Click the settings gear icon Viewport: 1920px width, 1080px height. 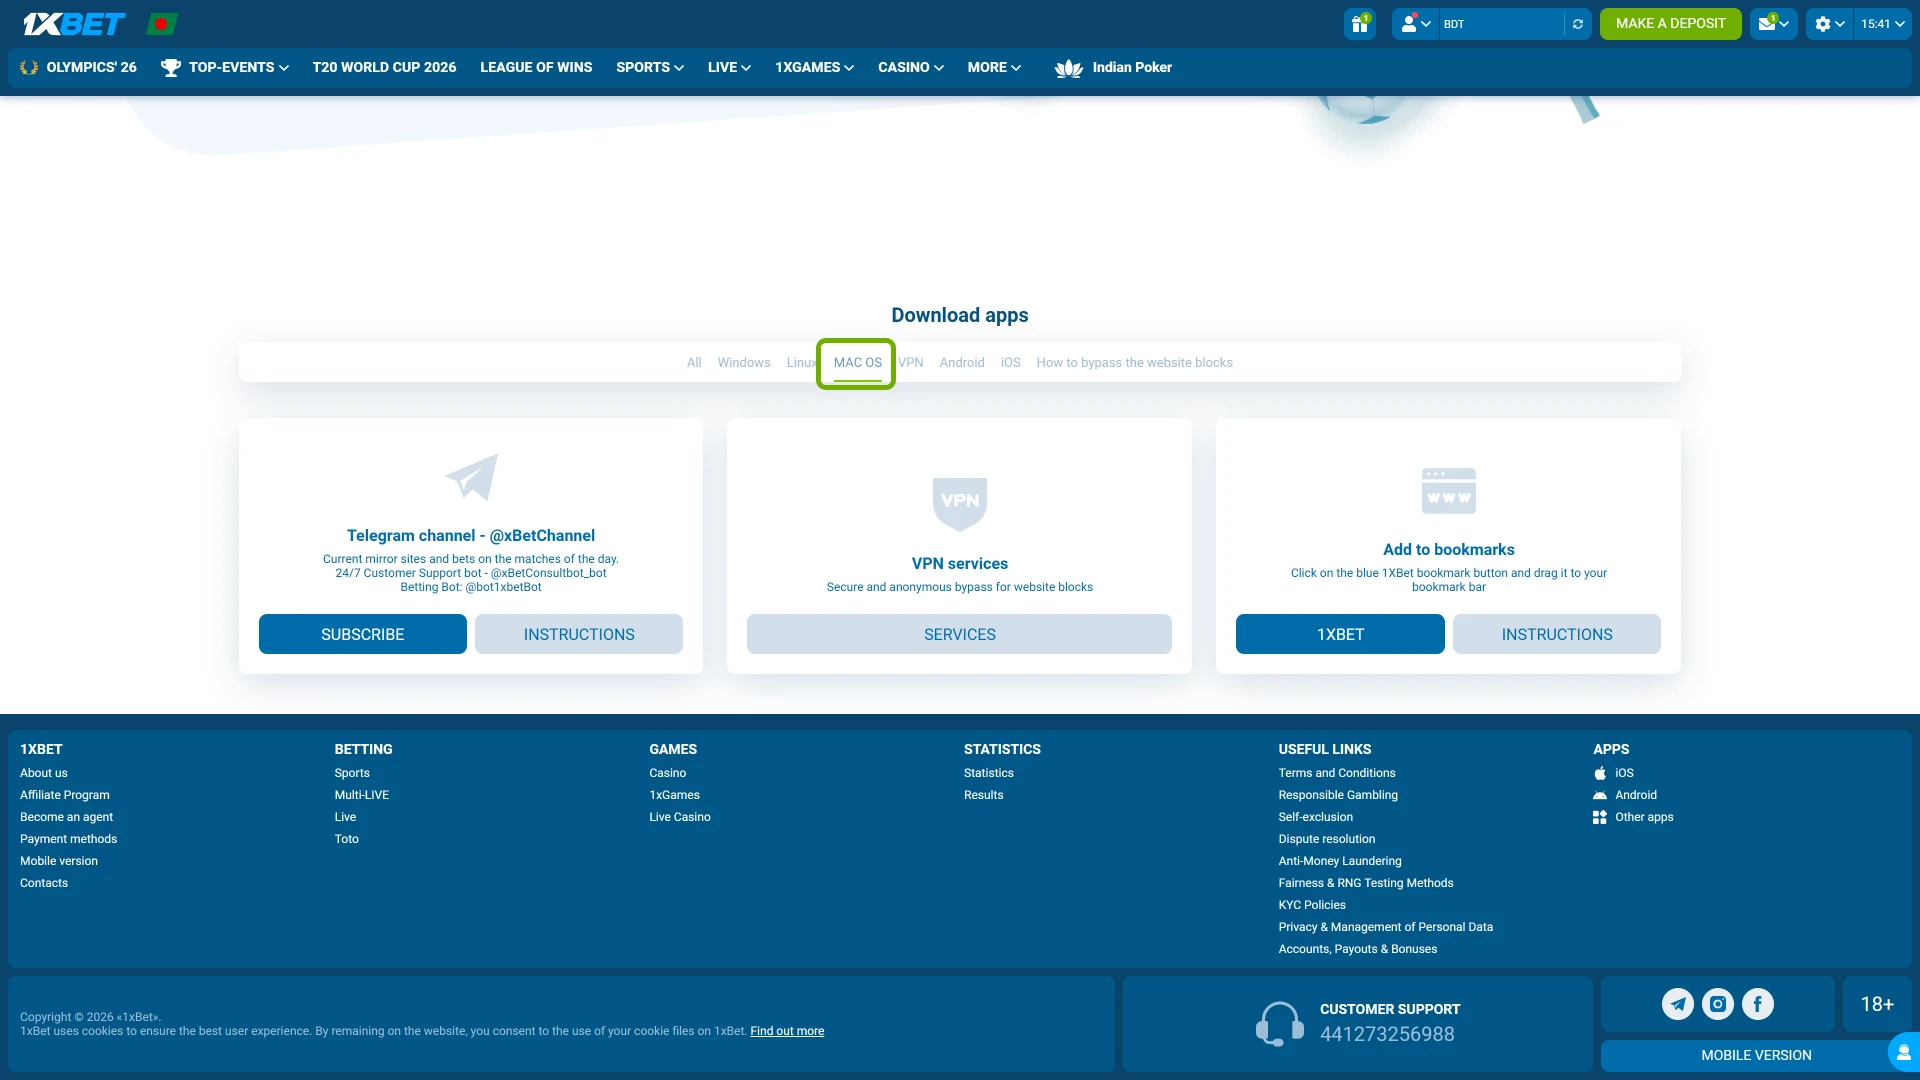tap(1822, 23)
